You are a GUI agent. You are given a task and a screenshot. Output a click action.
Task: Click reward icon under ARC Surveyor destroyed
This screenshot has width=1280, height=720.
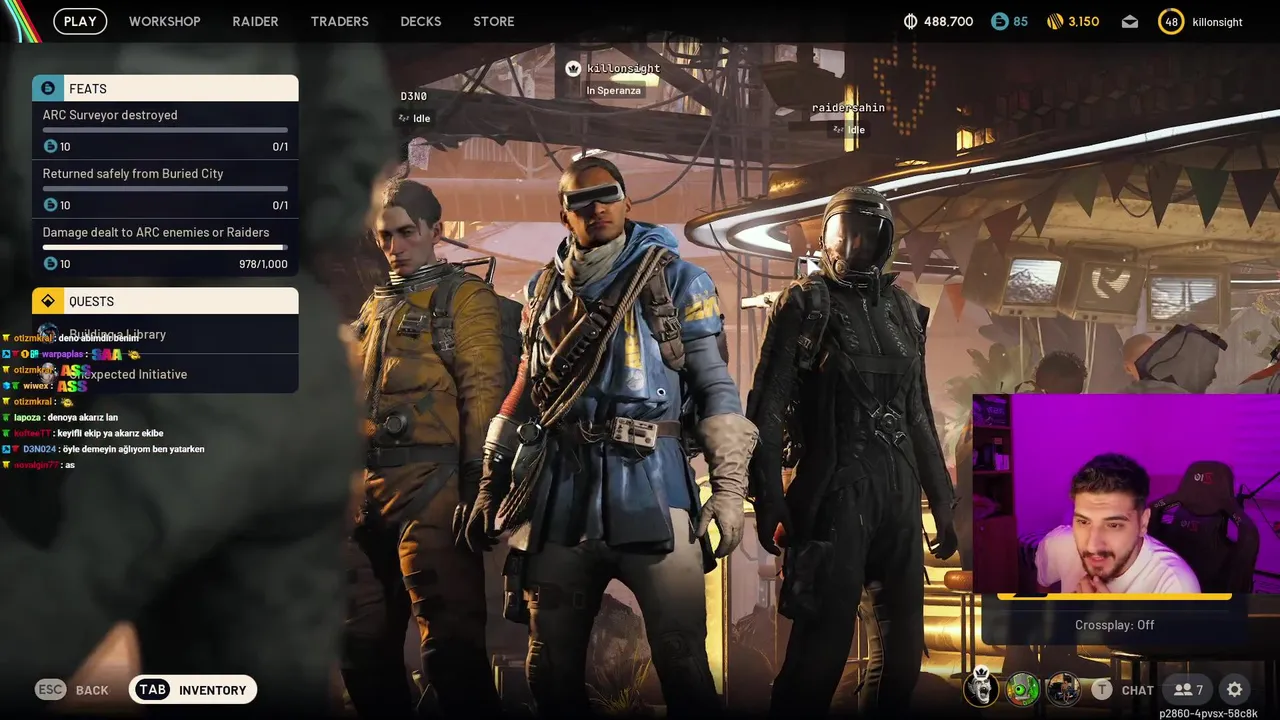point(51,146)
